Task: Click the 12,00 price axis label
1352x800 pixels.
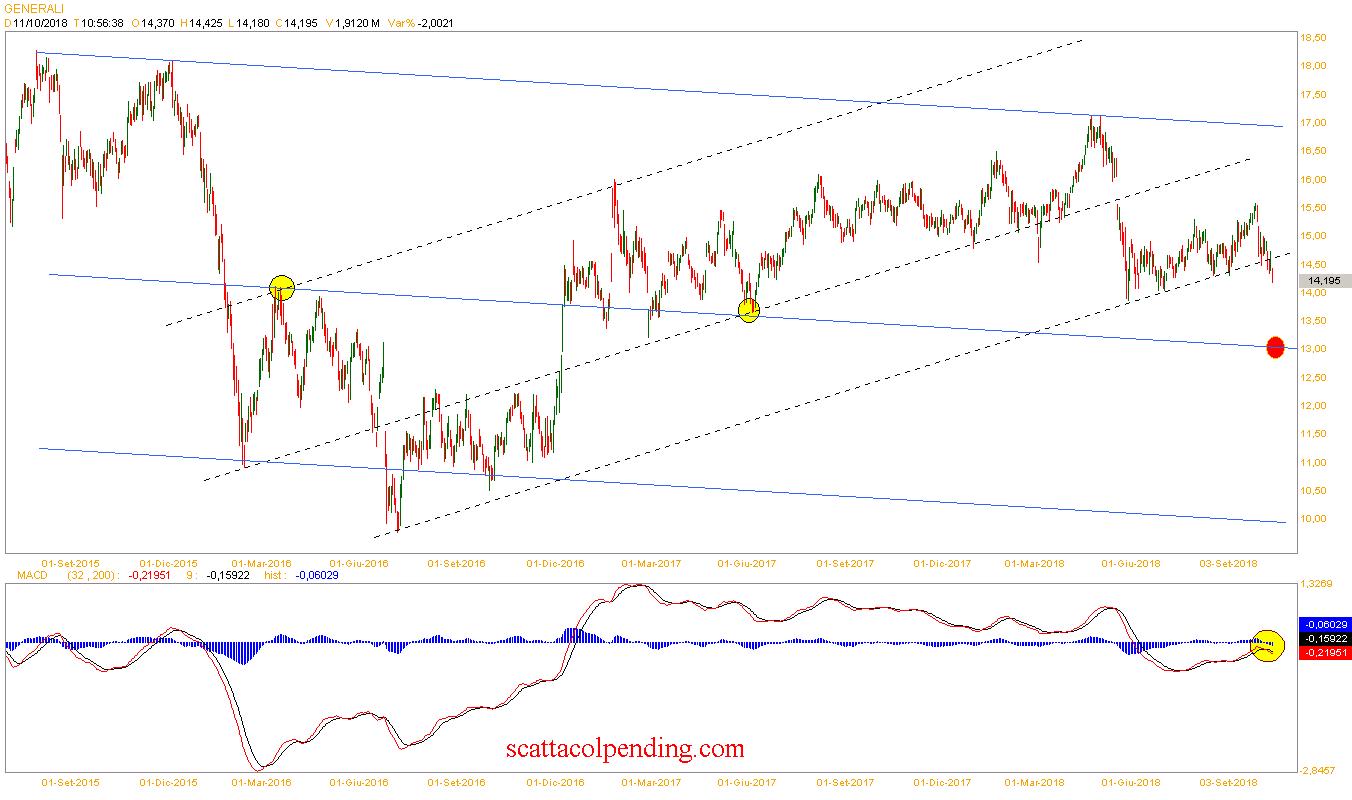Action: point(1312,406)
